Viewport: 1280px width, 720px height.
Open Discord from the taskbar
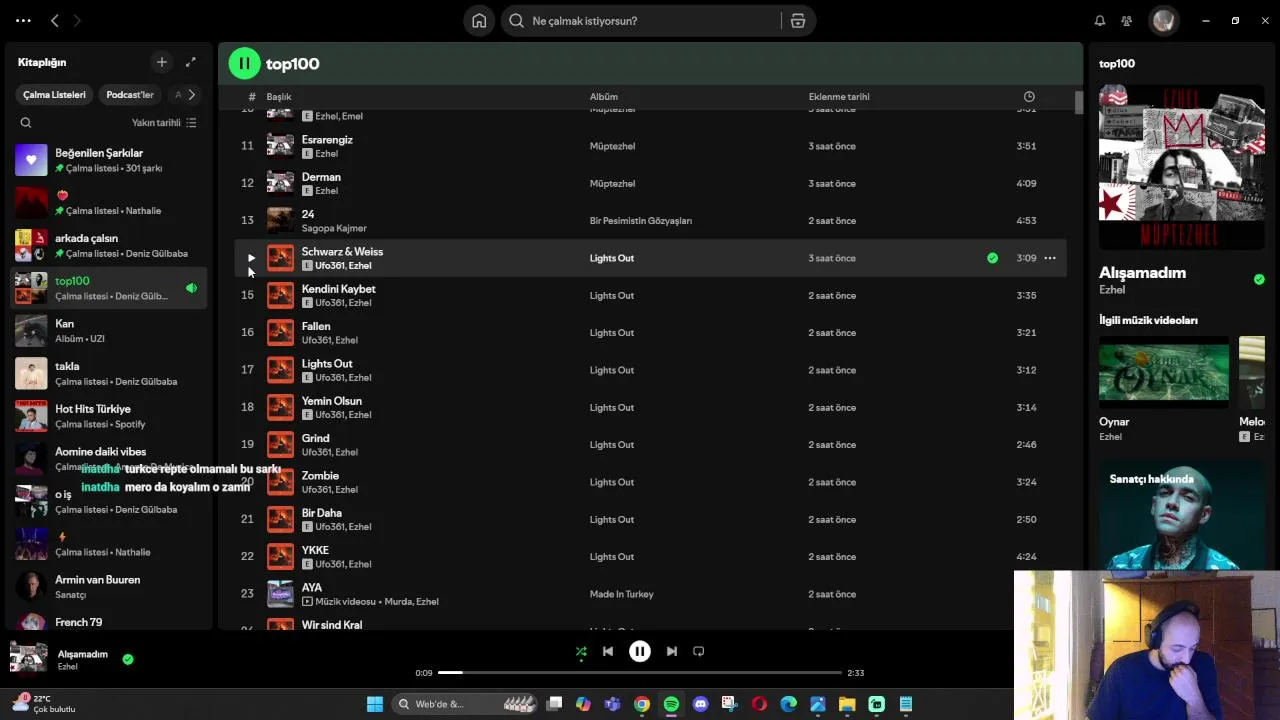click(x=700, y=704)
